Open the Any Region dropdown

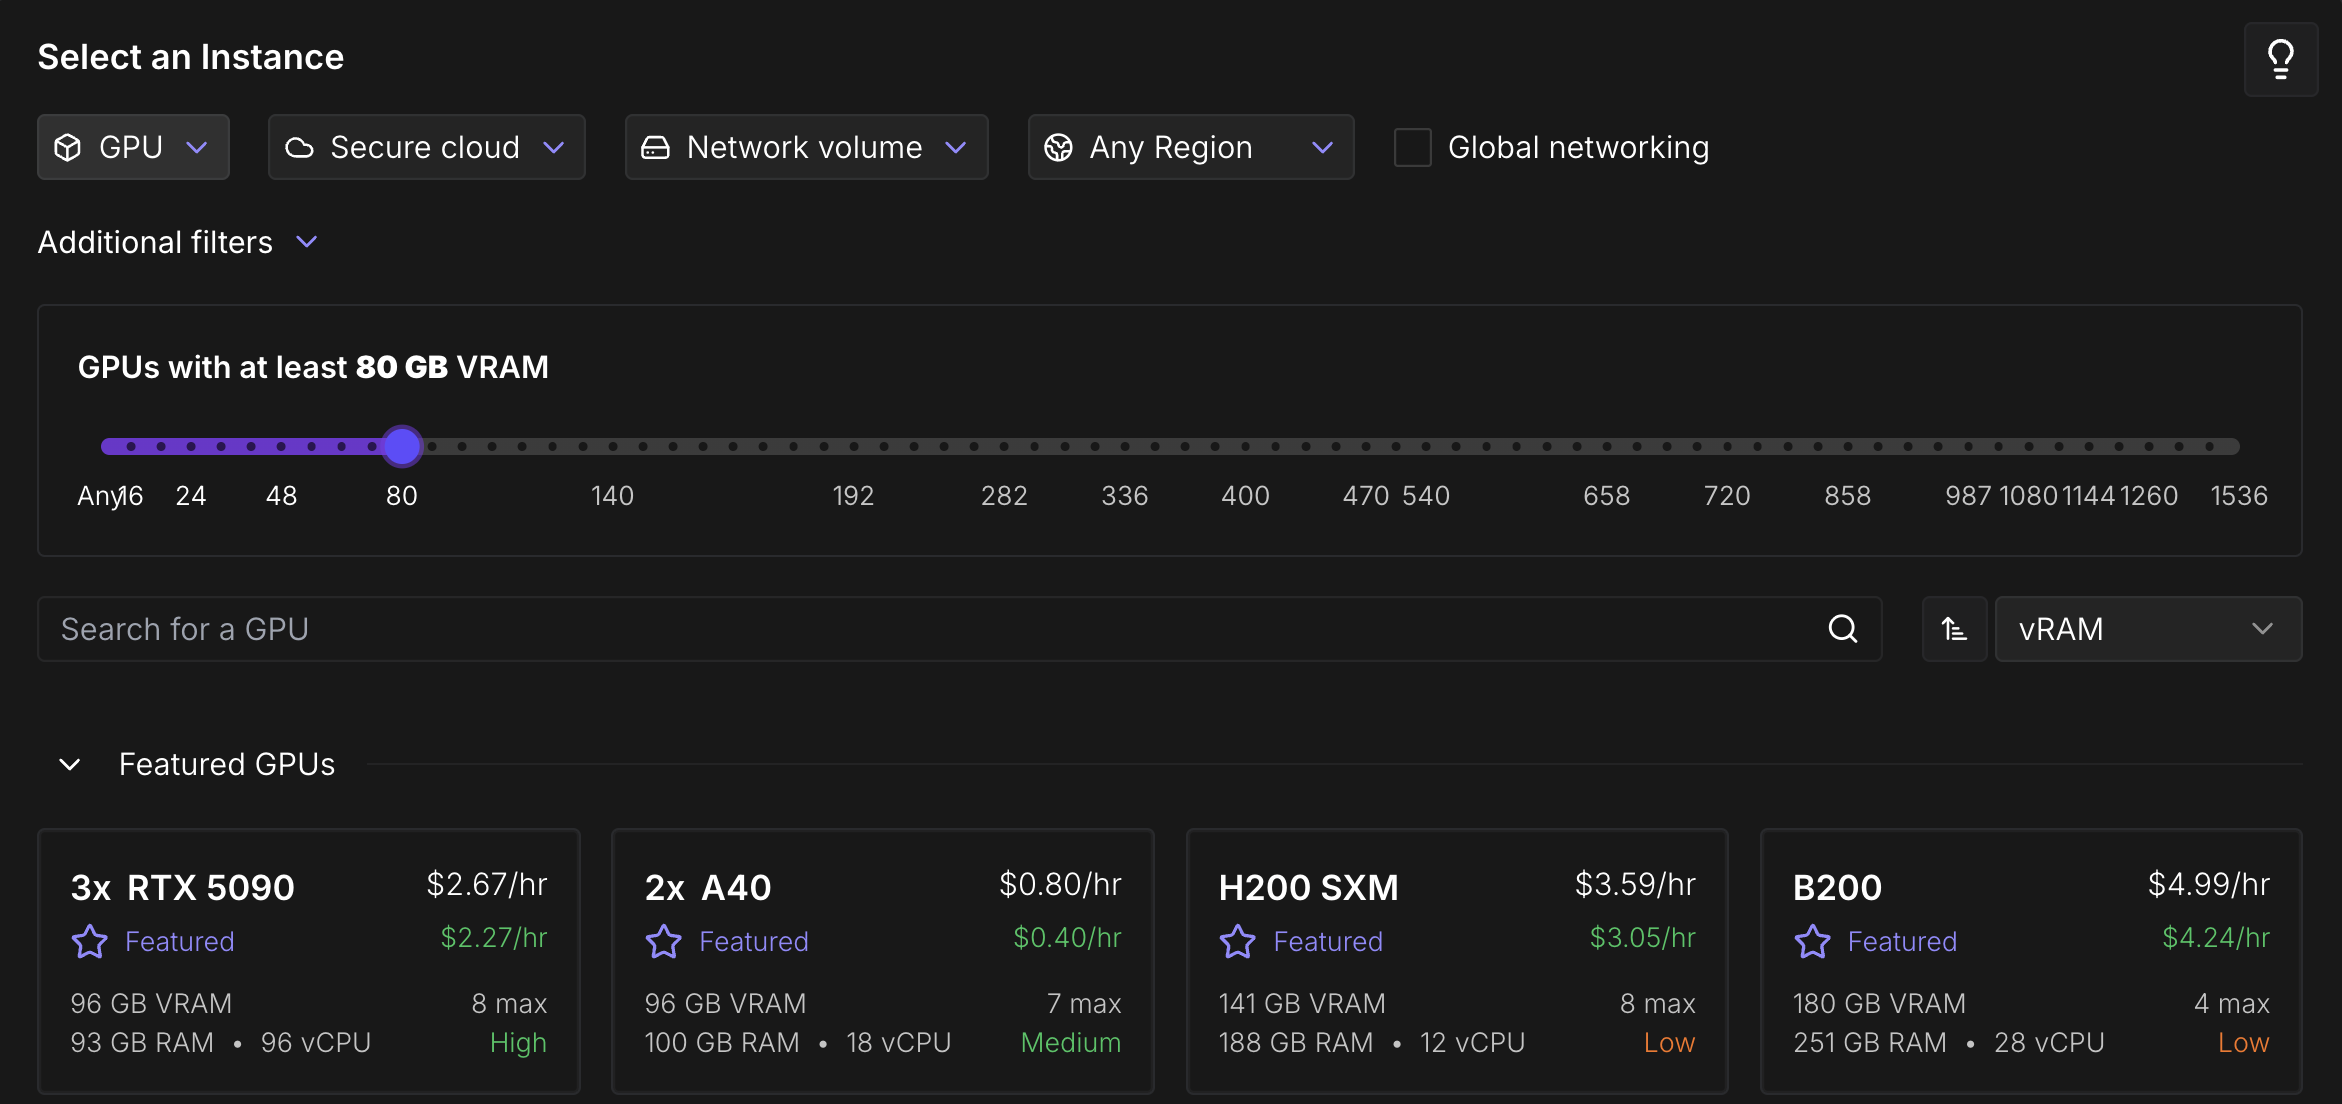1190,148
